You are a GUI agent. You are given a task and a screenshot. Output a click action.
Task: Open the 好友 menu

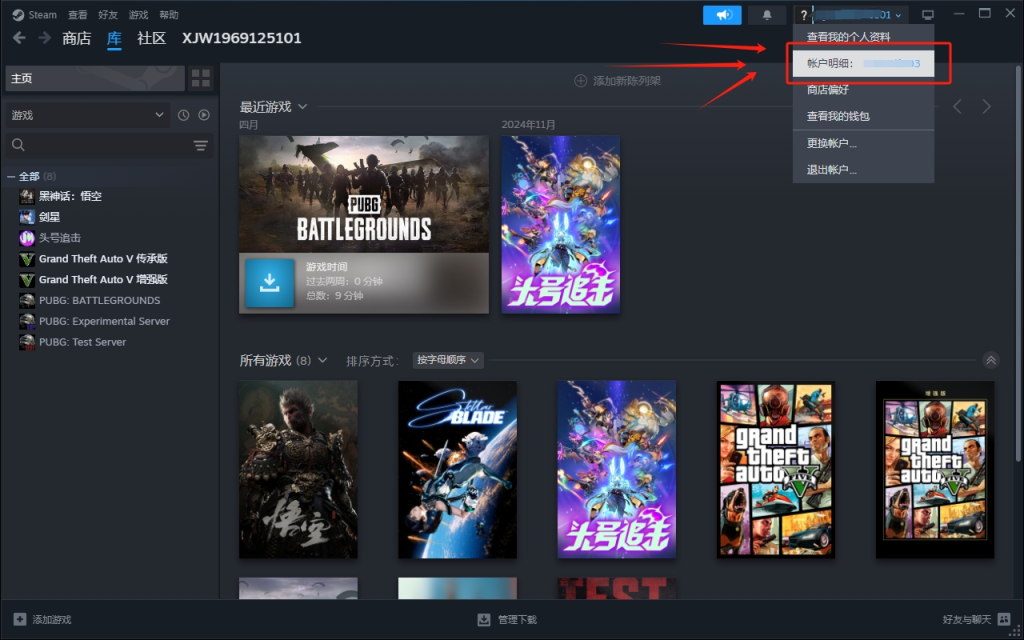[x=108, y=14]
